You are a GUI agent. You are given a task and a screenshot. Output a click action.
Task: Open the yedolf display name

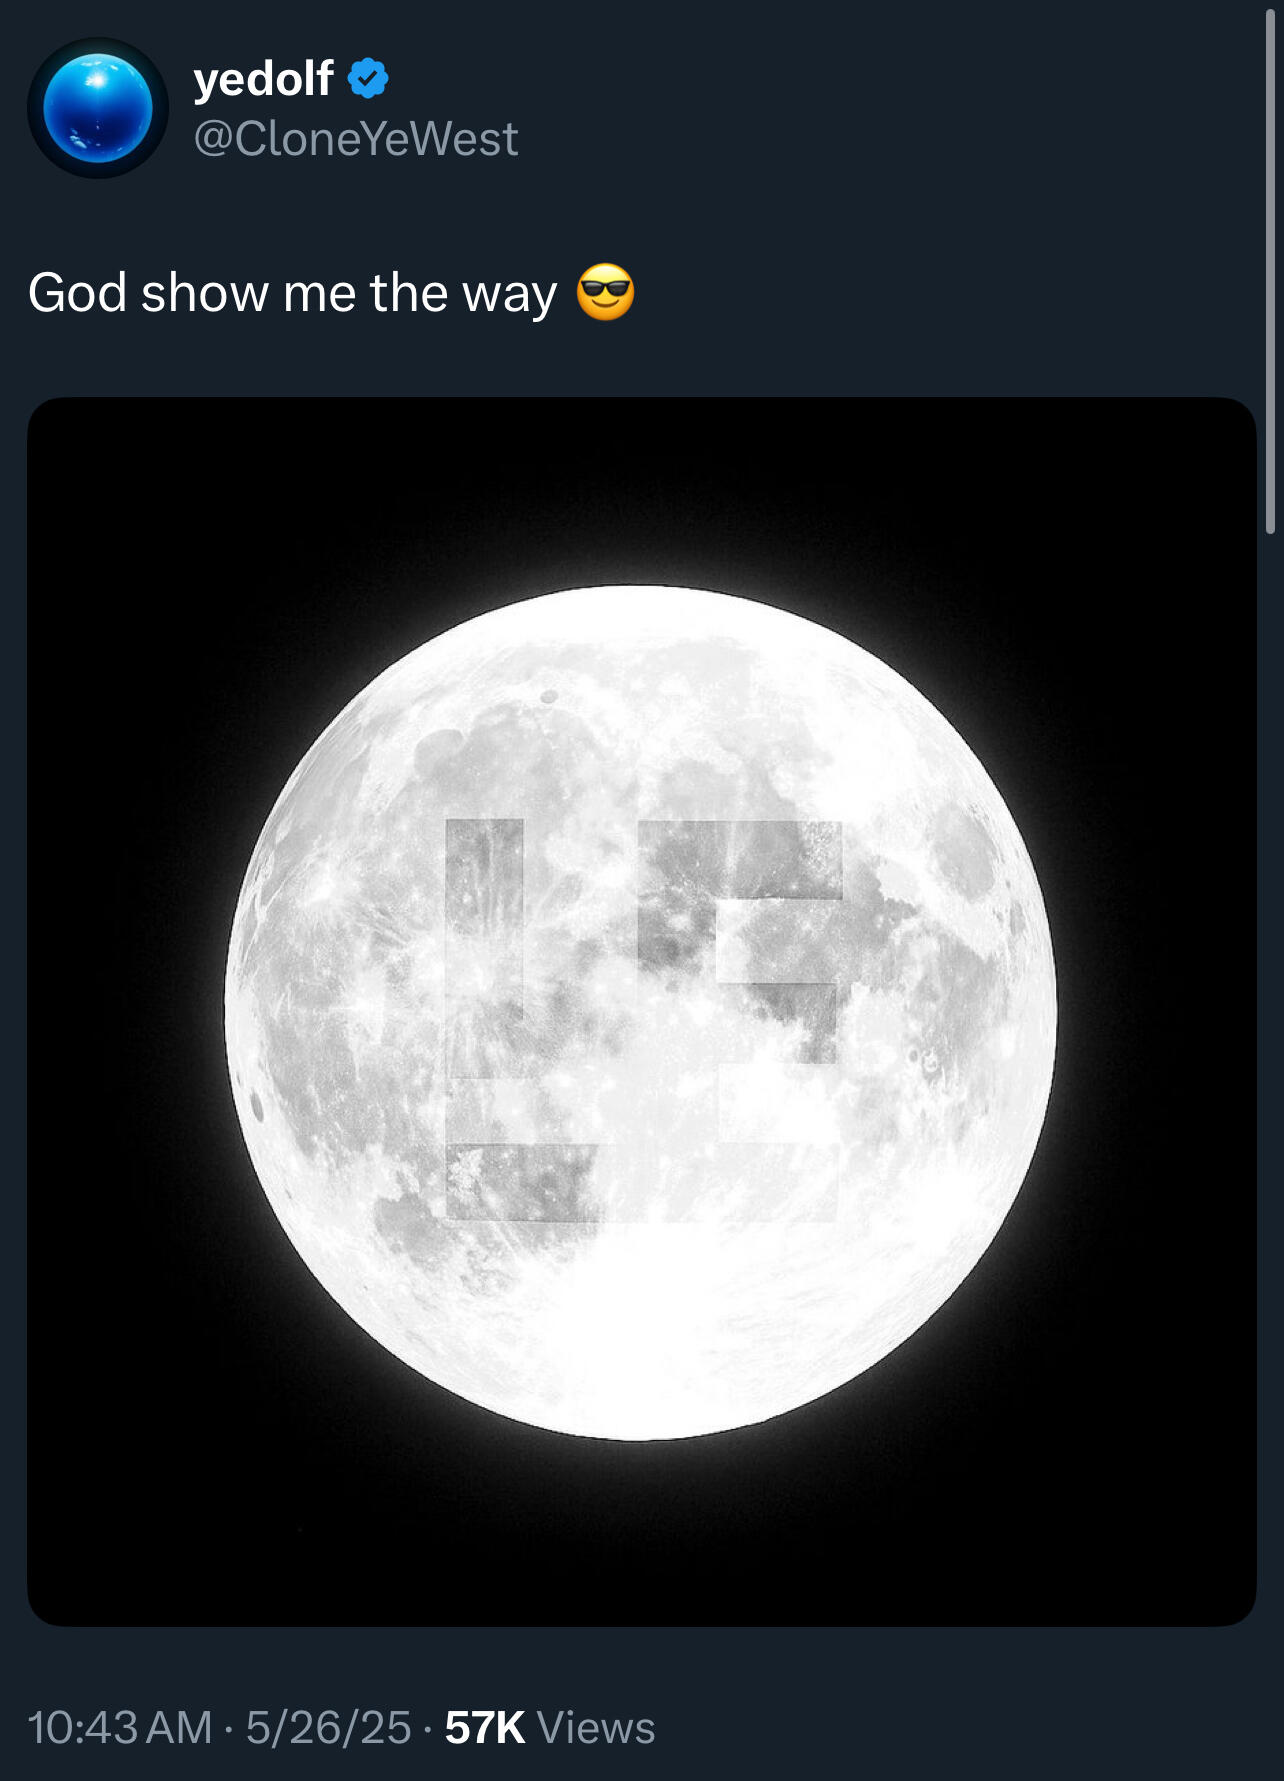(x=263, y=78)
